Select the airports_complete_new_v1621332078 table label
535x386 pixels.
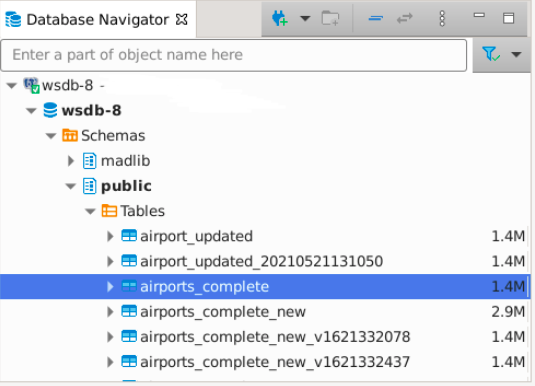[275, 337]
